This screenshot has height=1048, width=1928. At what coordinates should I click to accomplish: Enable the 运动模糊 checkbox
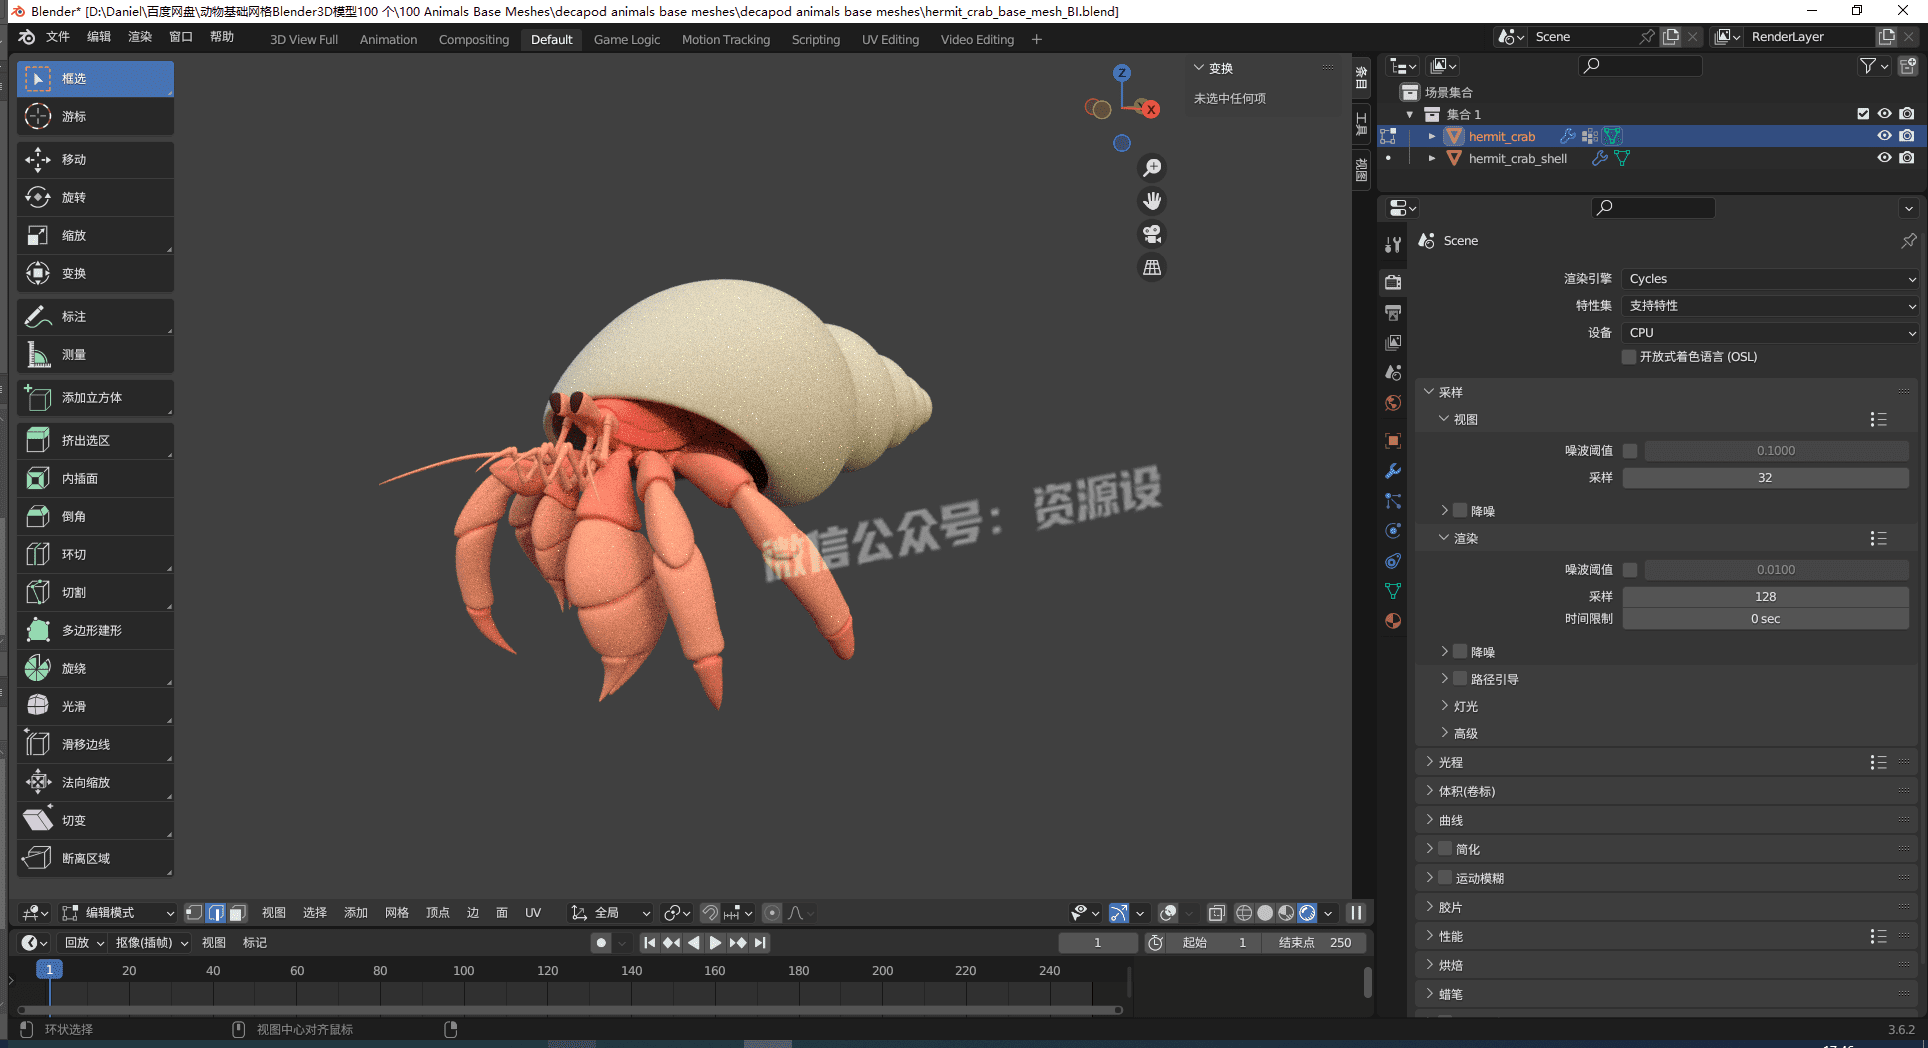(1445, 878)
